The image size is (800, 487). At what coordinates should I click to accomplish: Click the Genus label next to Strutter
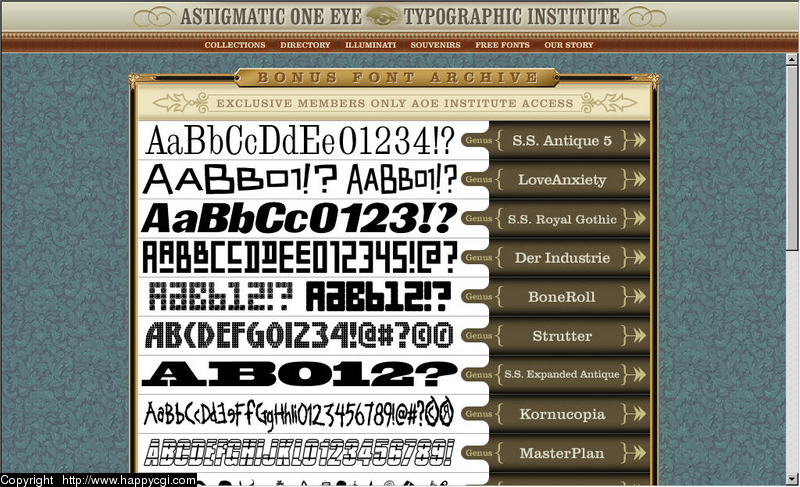[479, 336]
